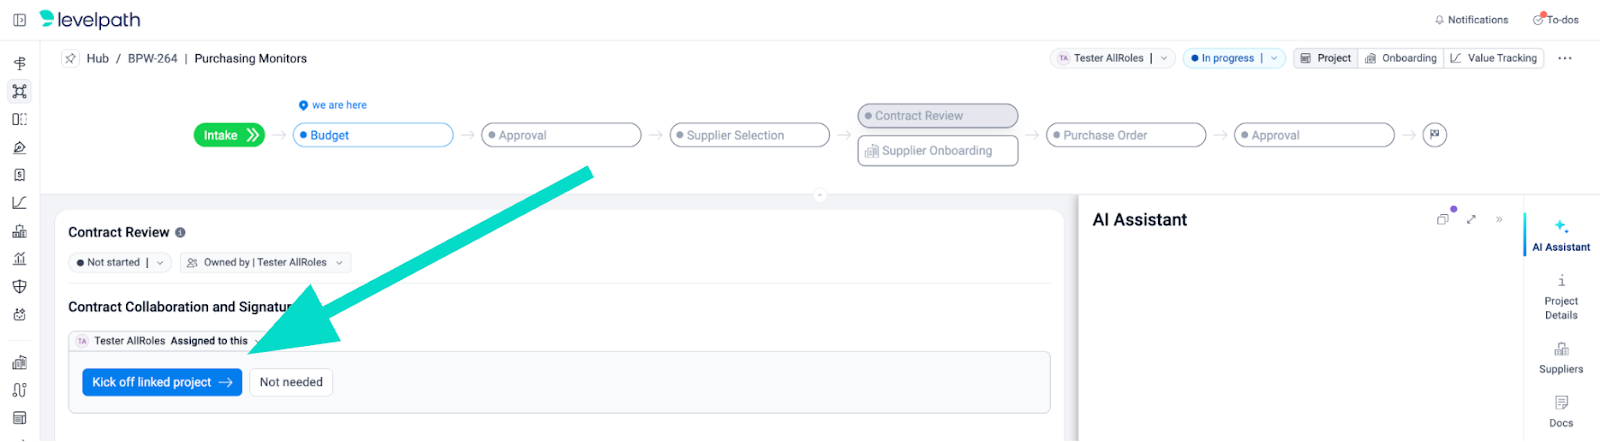Switch to the Value Tracking tab
The height and width of the screenshot is (442, 1600).
(1494, 58)
